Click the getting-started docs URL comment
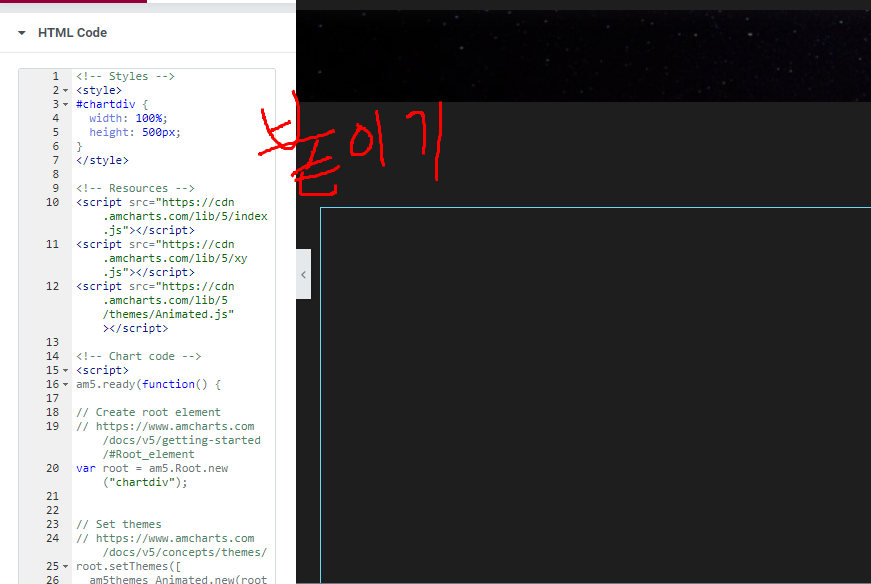 (x=168, y=440)
